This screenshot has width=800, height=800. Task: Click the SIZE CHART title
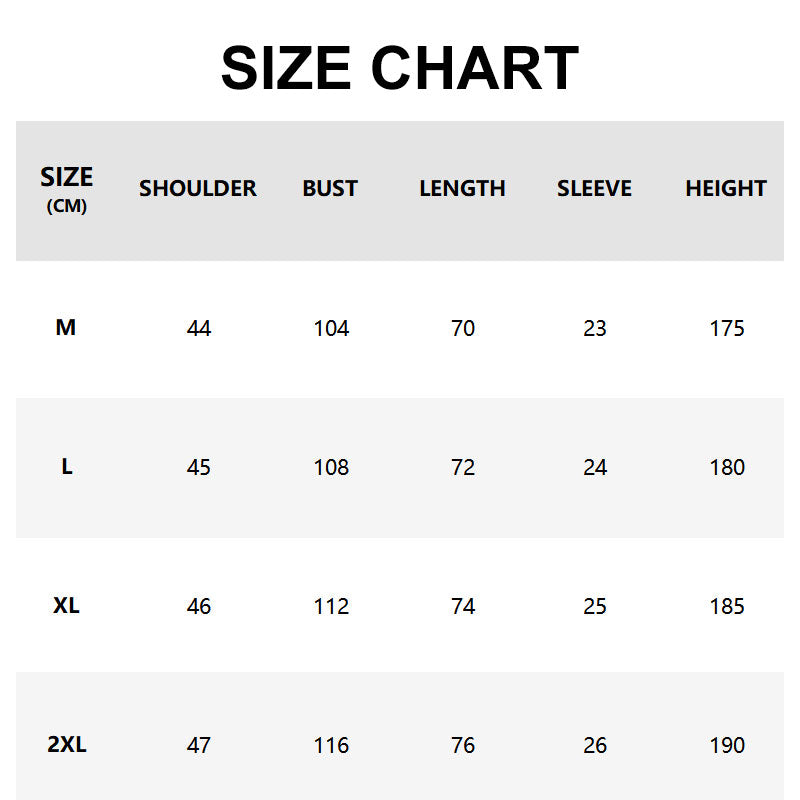[x=400, y=68]
